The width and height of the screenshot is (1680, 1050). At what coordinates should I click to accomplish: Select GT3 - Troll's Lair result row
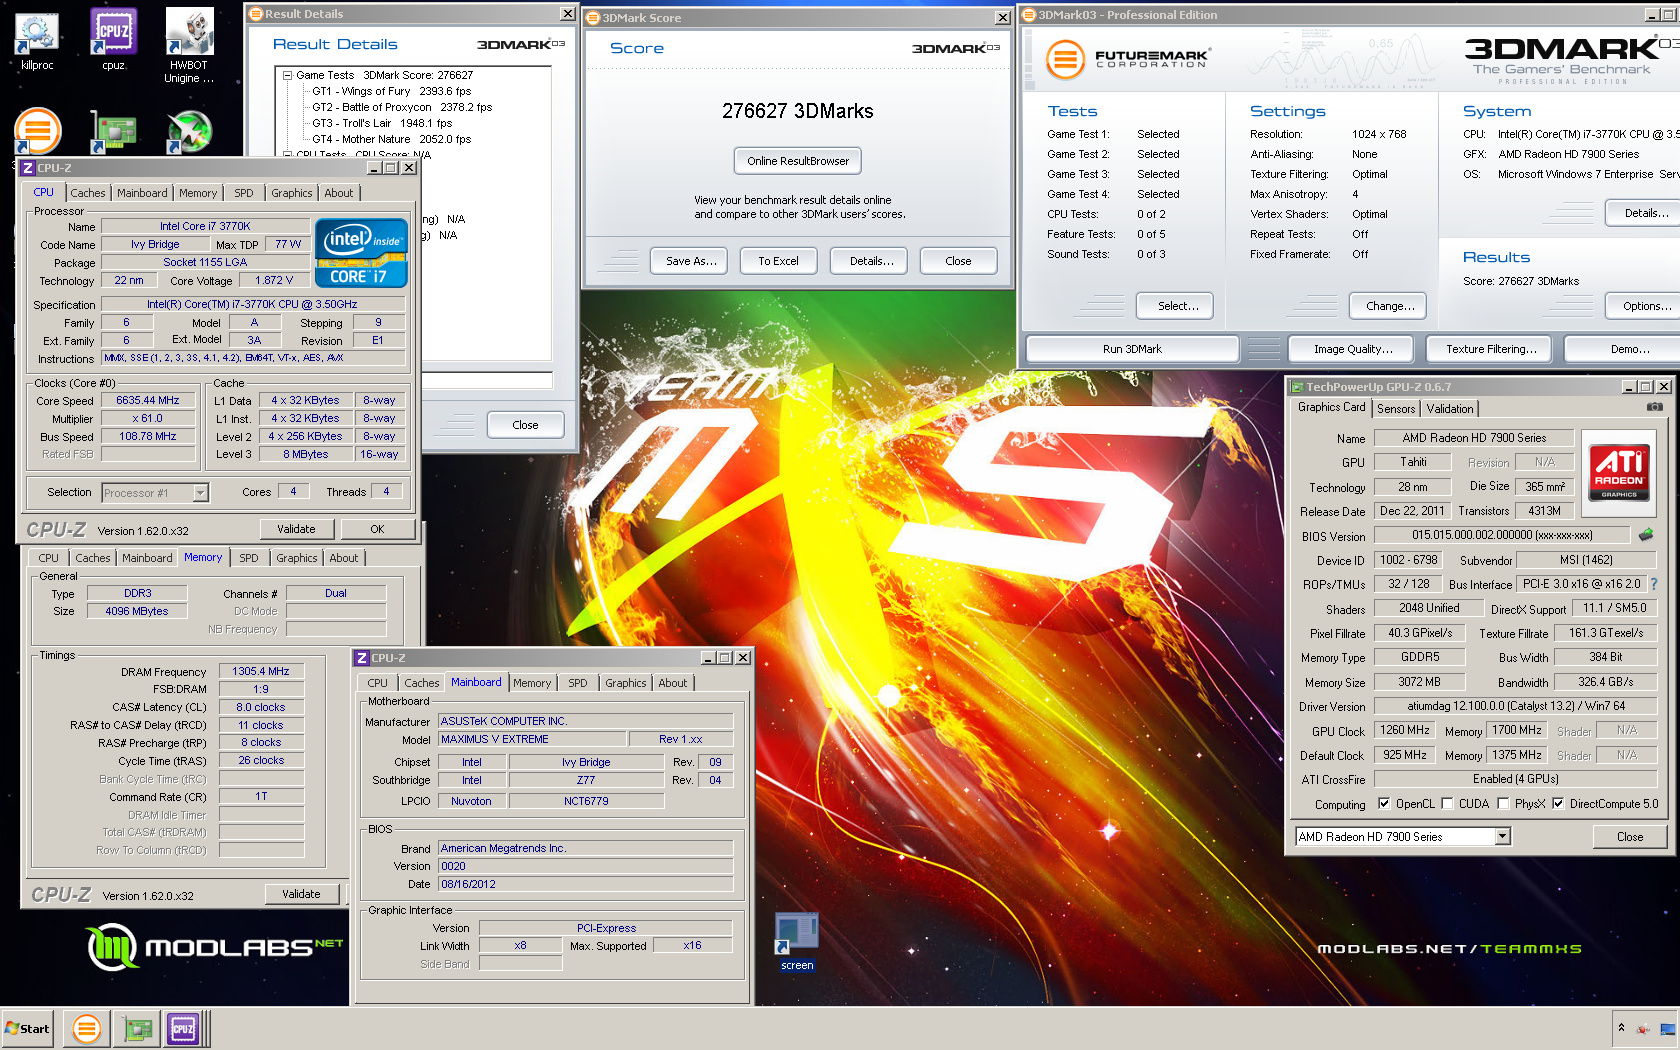tap(382, 123)
